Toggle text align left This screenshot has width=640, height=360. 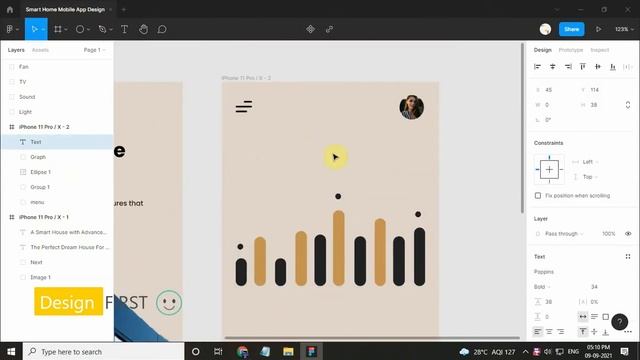[x=538, y=332]
